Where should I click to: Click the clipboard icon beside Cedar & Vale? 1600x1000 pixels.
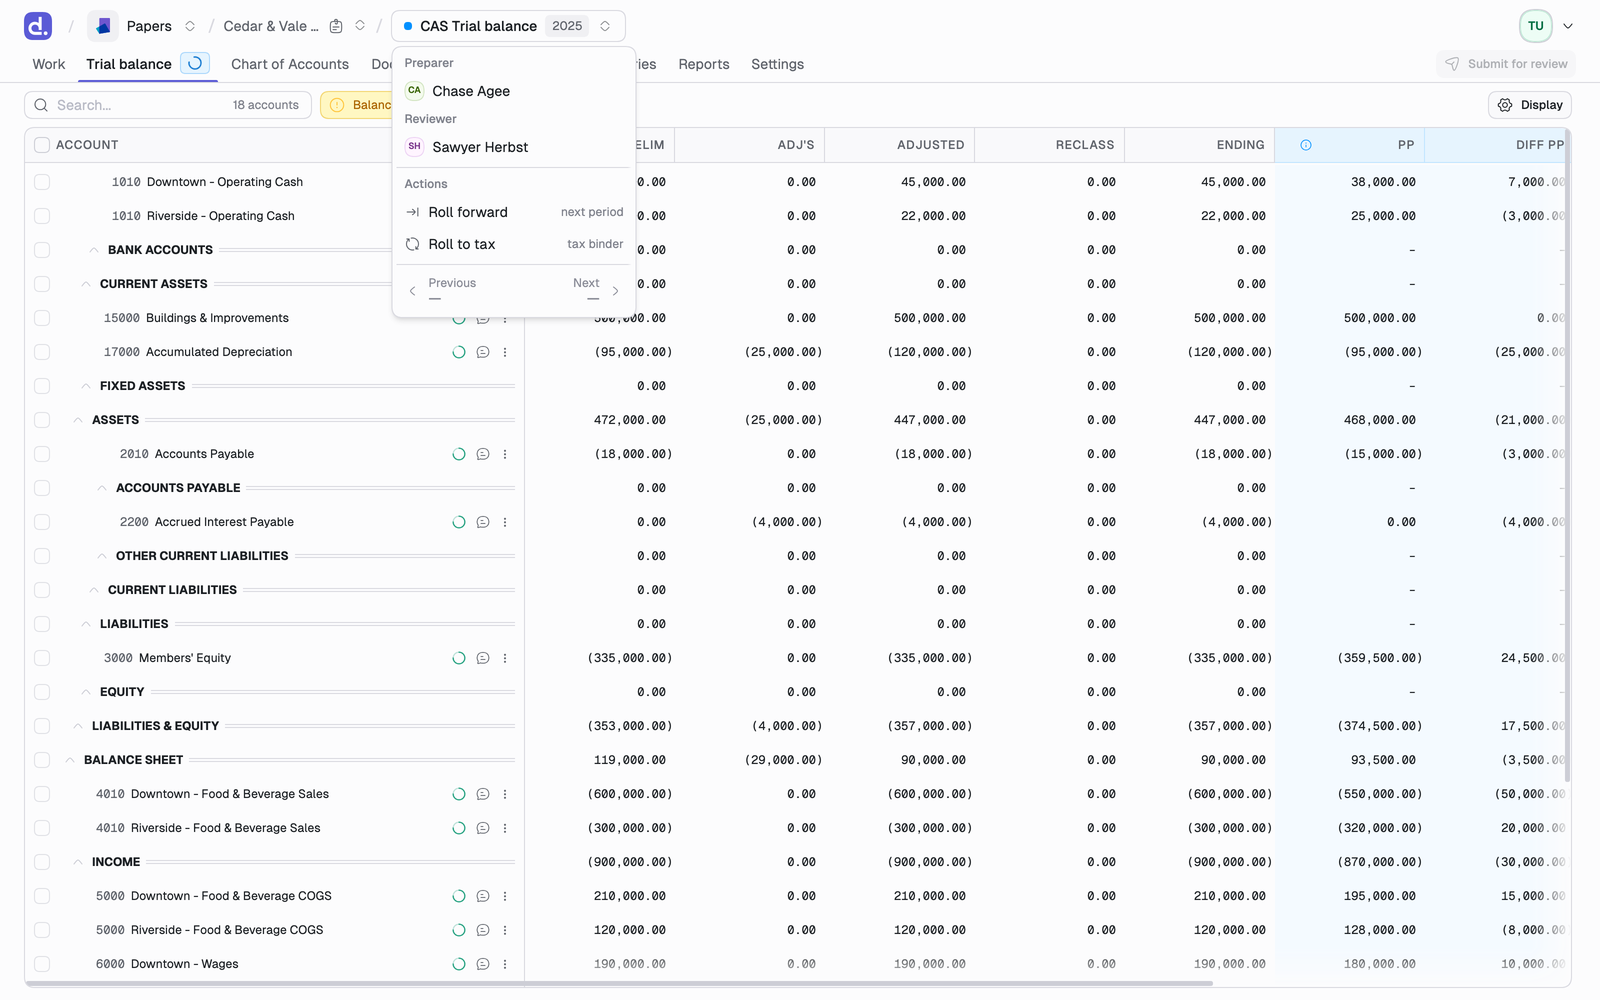coord(336,26)
